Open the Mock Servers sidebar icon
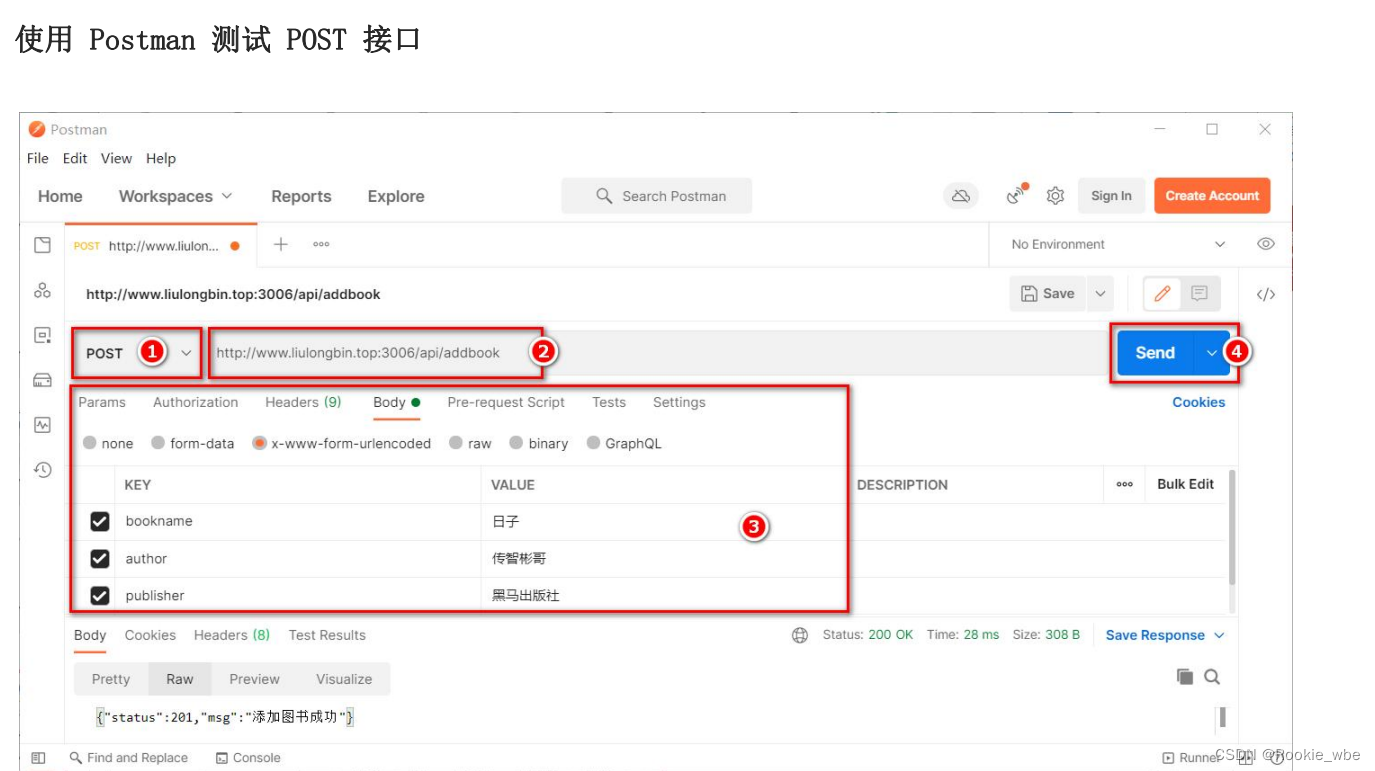Viewport: 1375px width, 771px height. pyautogui.click(x=42, y=380)
